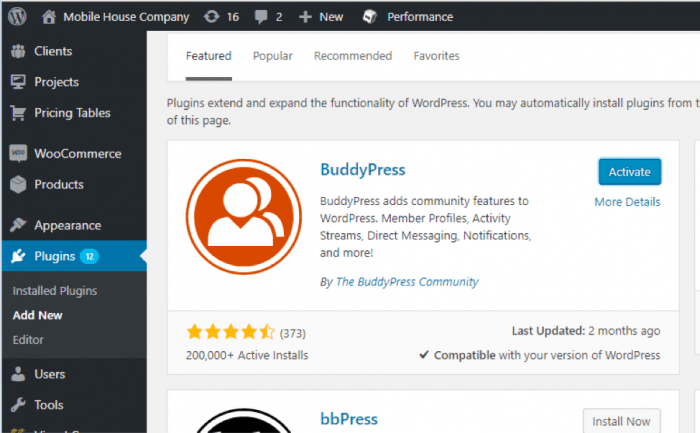Select the Add New submenu item
The image size is (700, 433).
point(38,315)
